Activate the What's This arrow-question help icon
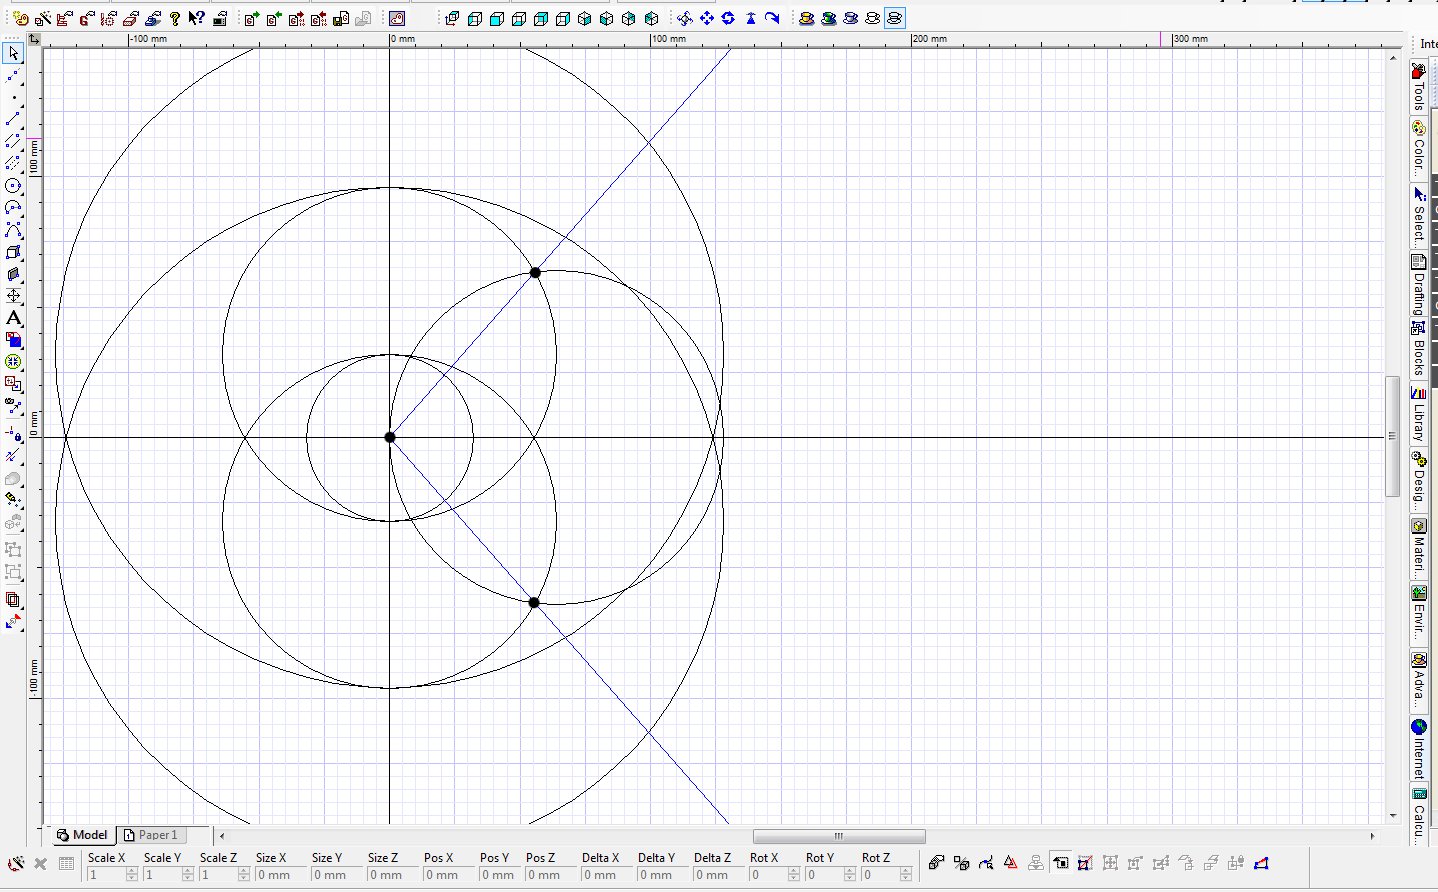1438x892 pixels. coord(197,18)
